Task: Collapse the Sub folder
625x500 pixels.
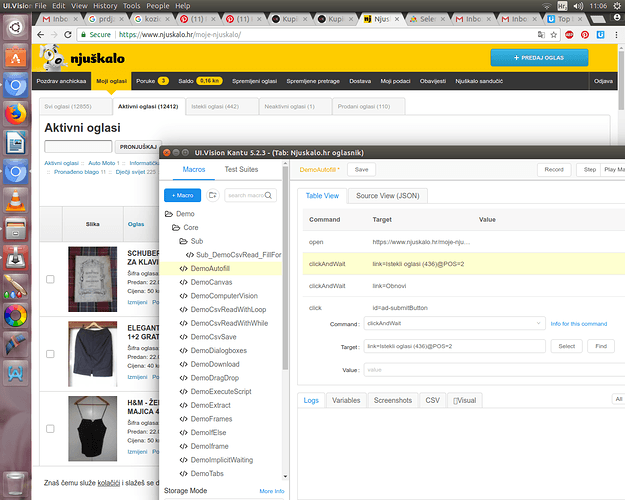Action: (x=183, y=241)
